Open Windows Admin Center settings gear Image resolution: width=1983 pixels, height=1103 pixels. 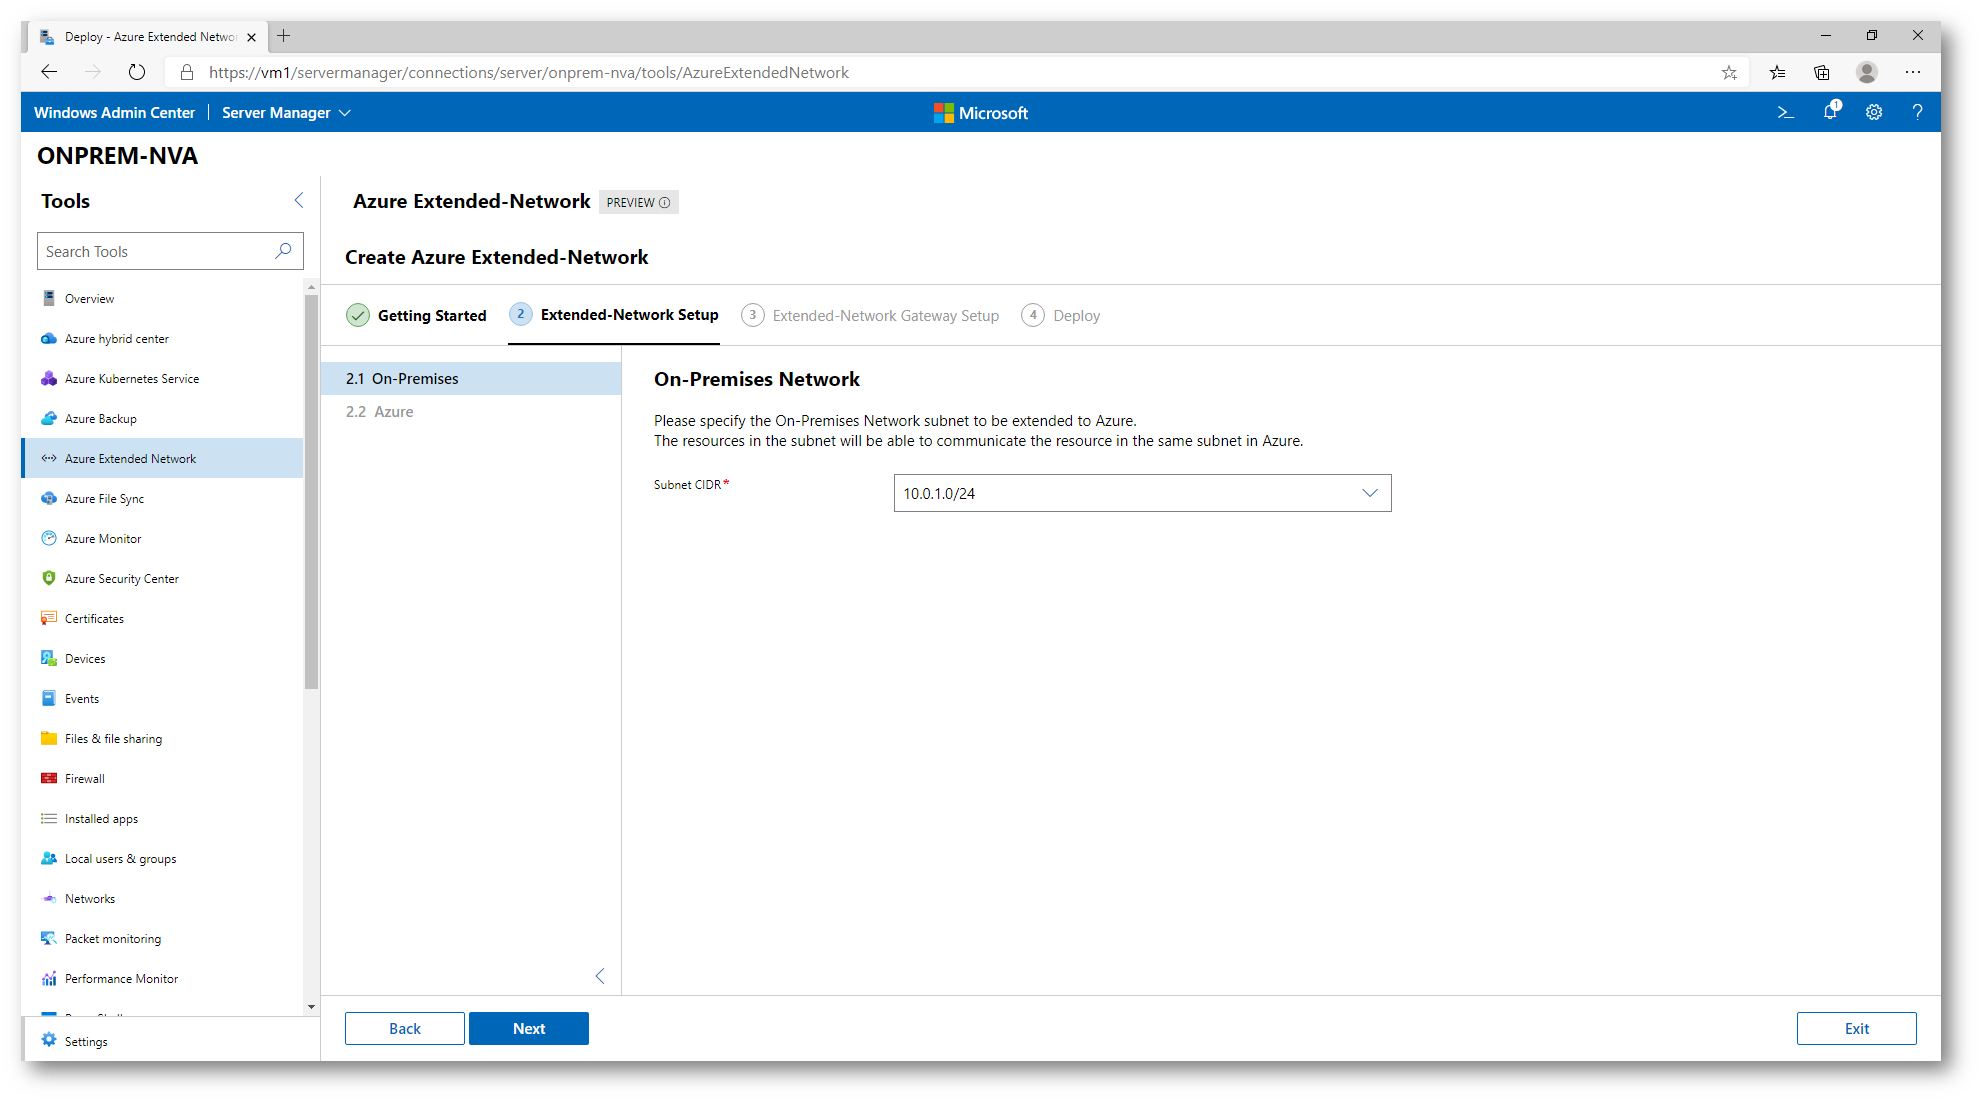(x=1874, y=112)
